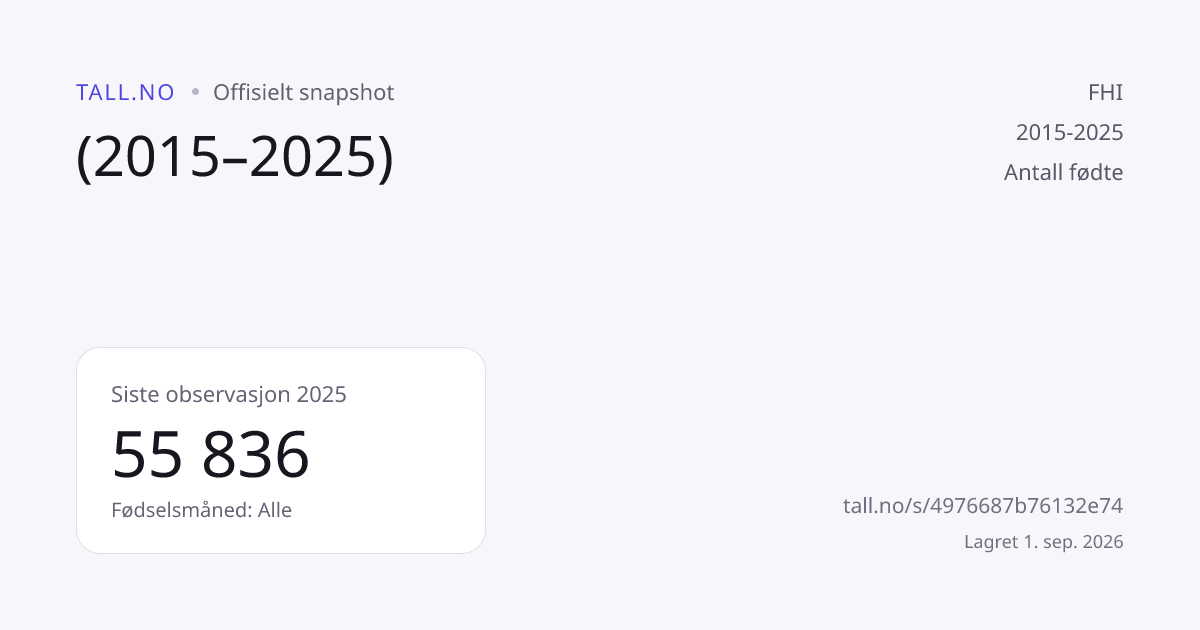1200x630 pixels.
Task: Click the TALL.NO brand name
Action: pyautogui.click(x=125, y=93)
